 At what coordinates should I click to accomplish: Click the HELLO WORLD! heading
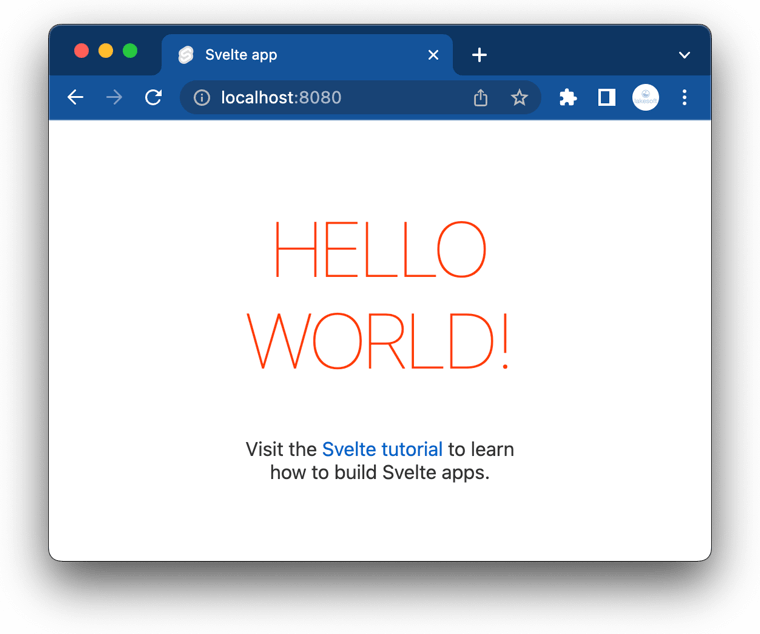click(379, 294)
